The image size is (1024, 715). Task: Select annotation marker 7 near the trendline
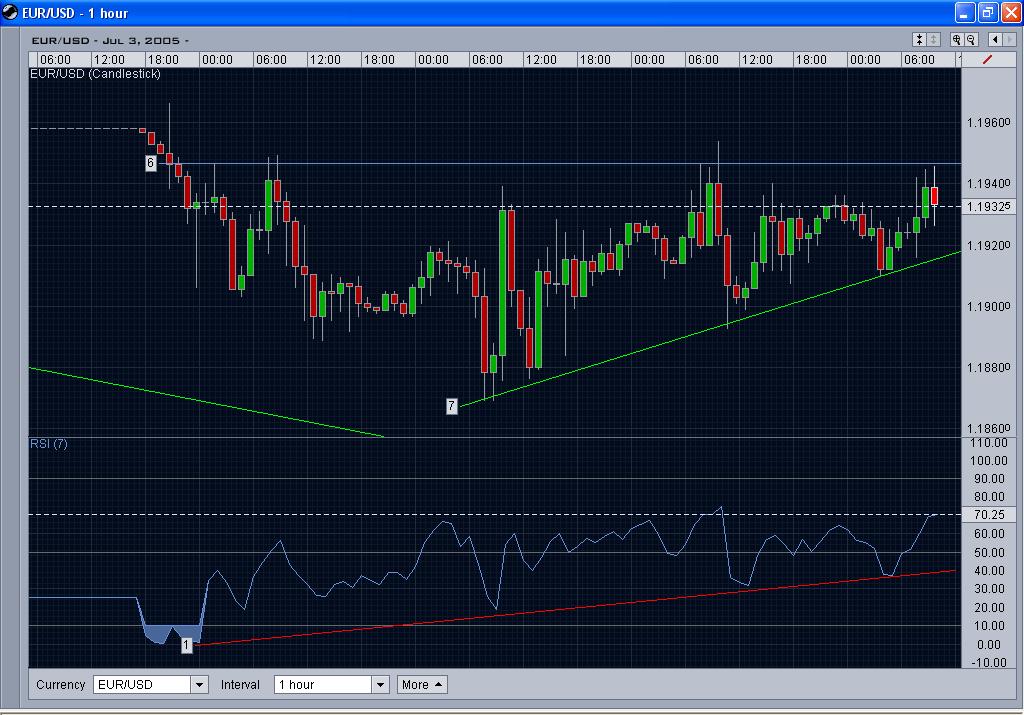click(451, 406)
